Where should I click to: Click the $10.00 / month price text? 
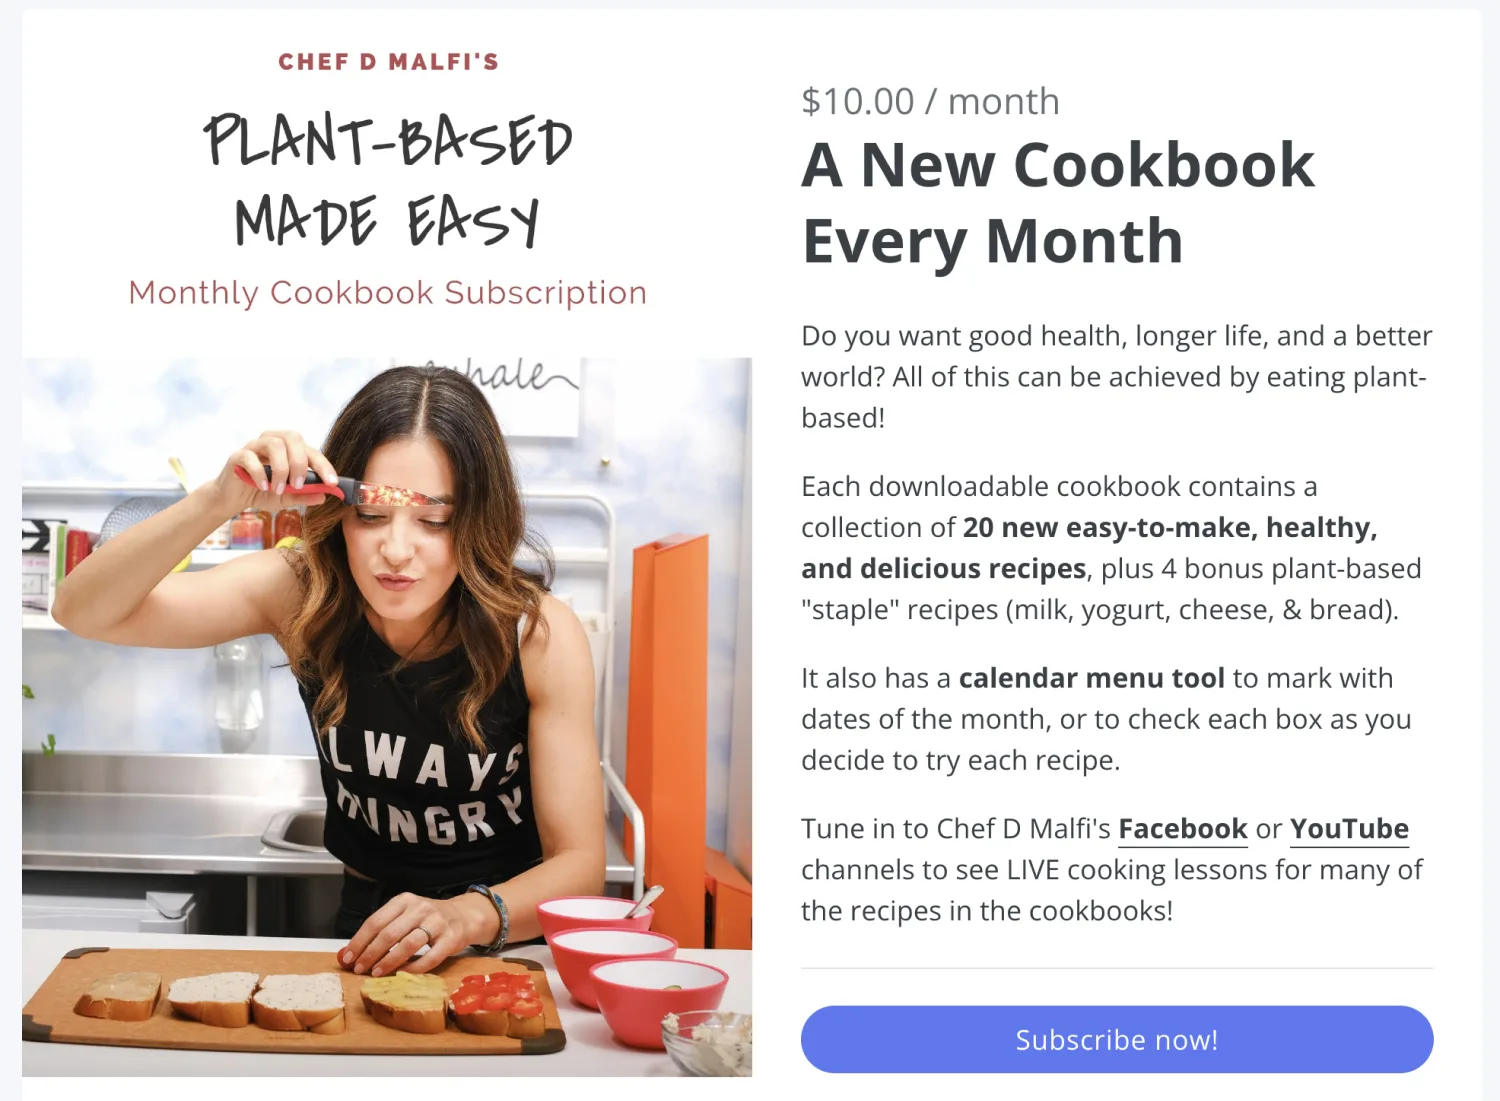click(930, 101)
